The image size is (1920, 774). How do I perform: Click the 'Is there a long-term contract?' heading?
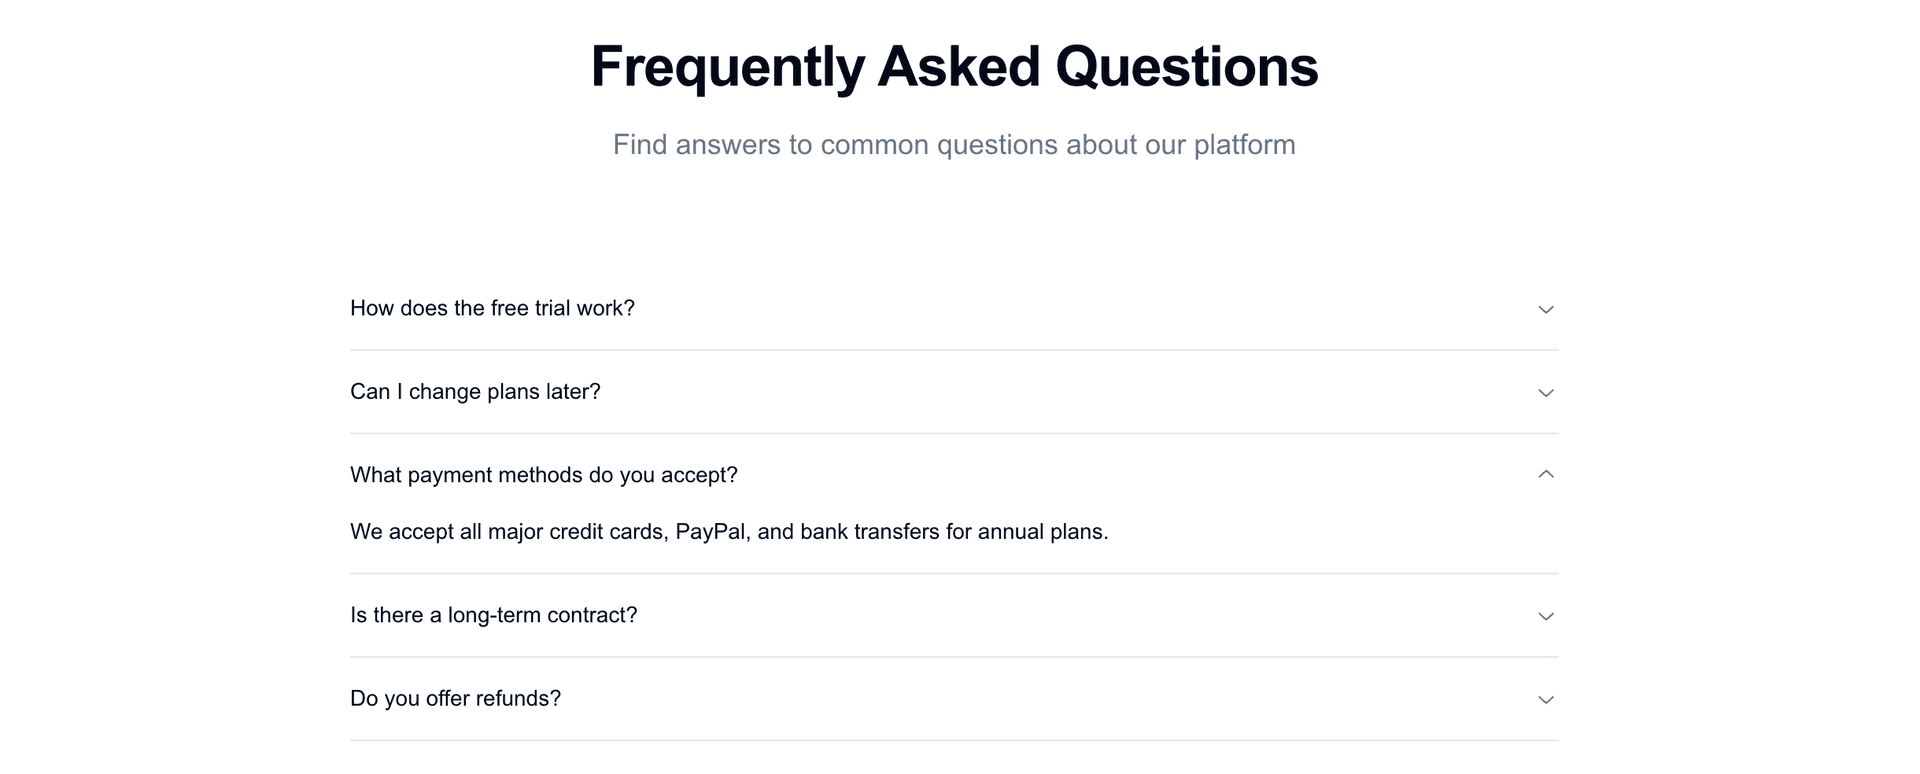coord(495,615)
